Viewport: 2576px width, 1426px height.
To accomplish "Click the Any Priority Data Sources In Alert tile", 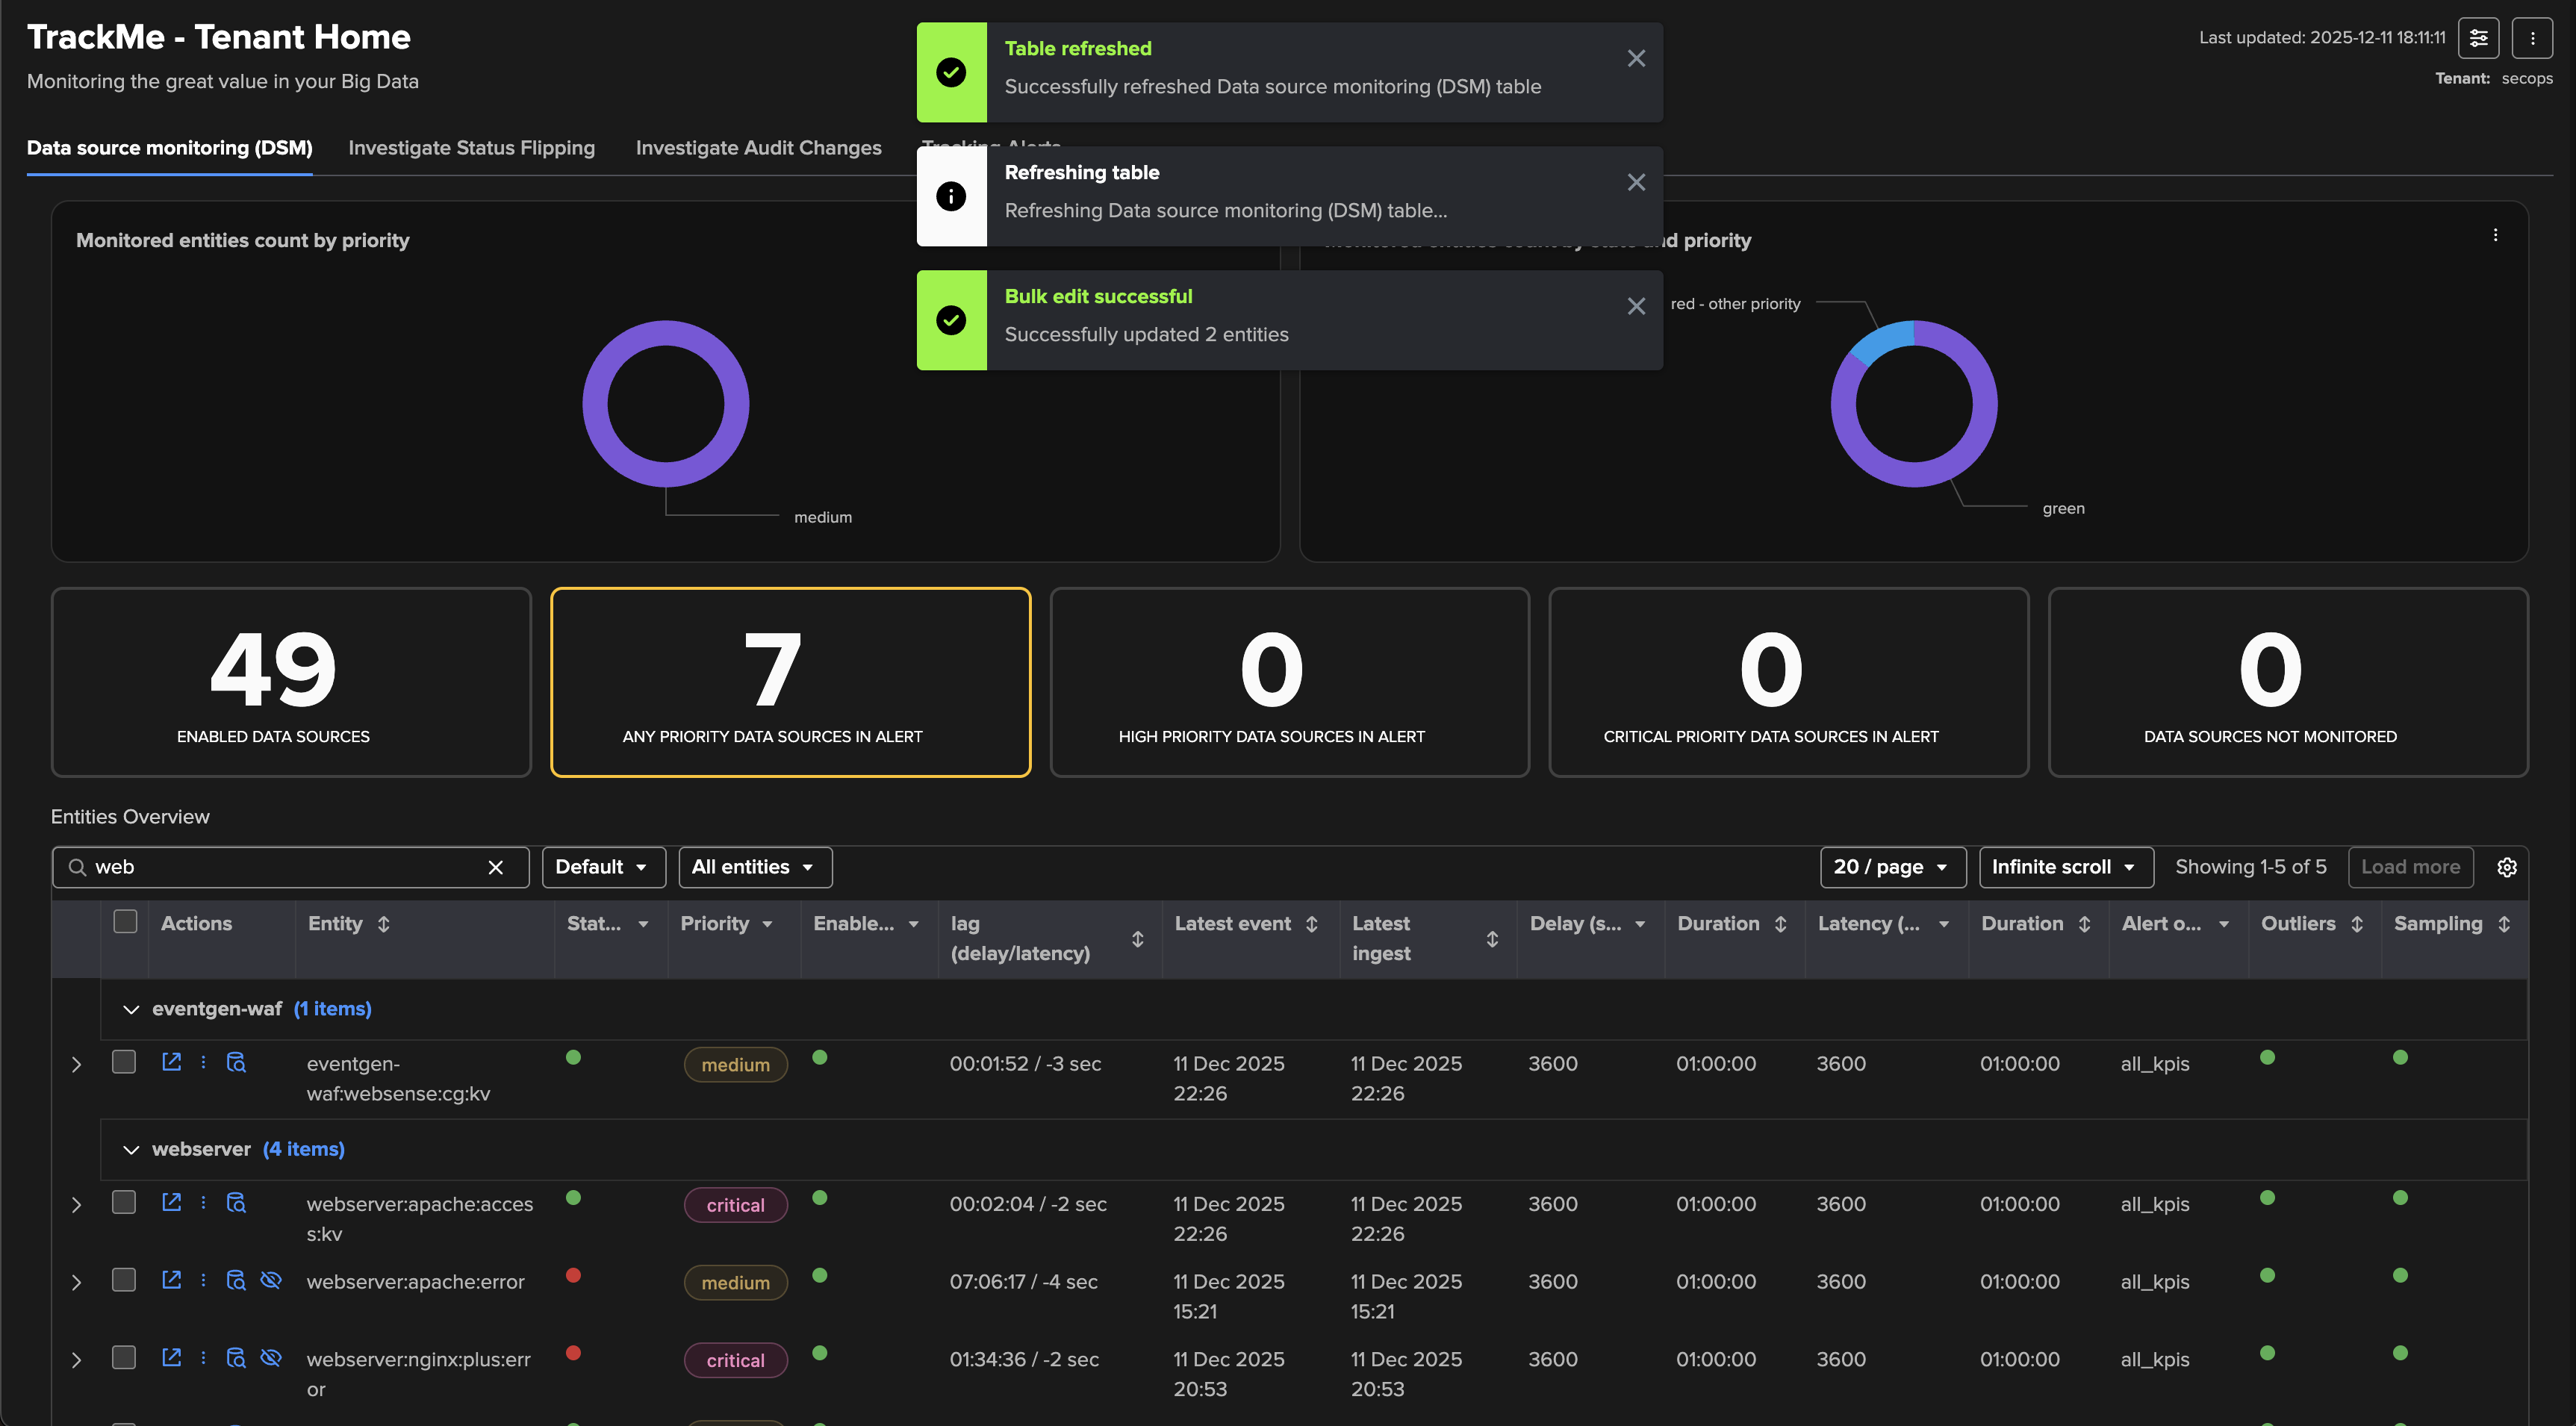I will pos(790,682).
